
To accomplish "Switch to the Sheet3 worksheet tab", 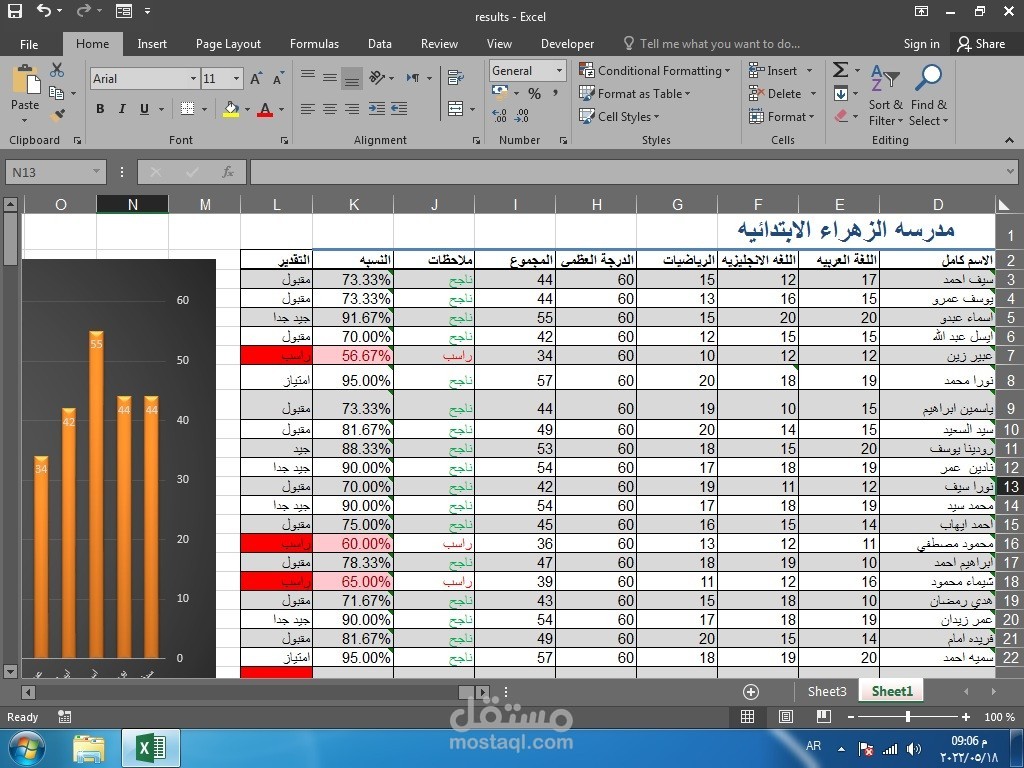I will click(x=827, y=692).
